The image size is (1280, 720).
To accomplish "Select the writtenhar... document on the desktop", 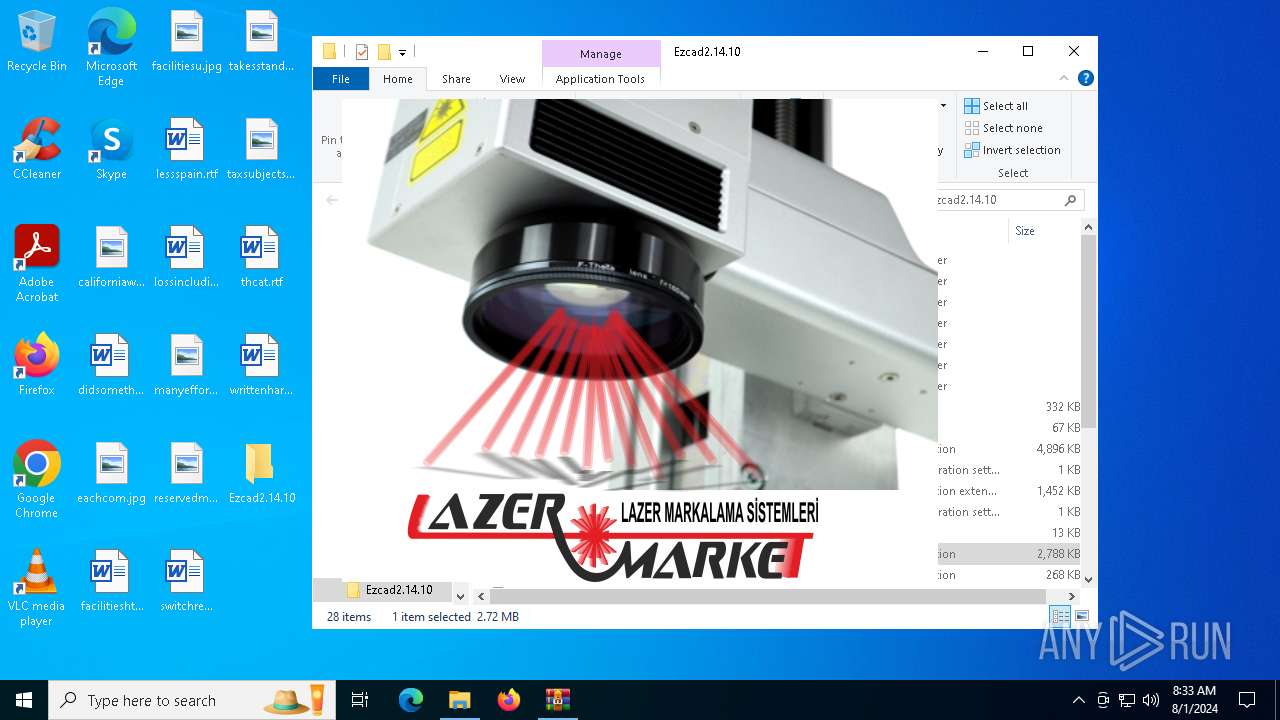I will [261, 365].
